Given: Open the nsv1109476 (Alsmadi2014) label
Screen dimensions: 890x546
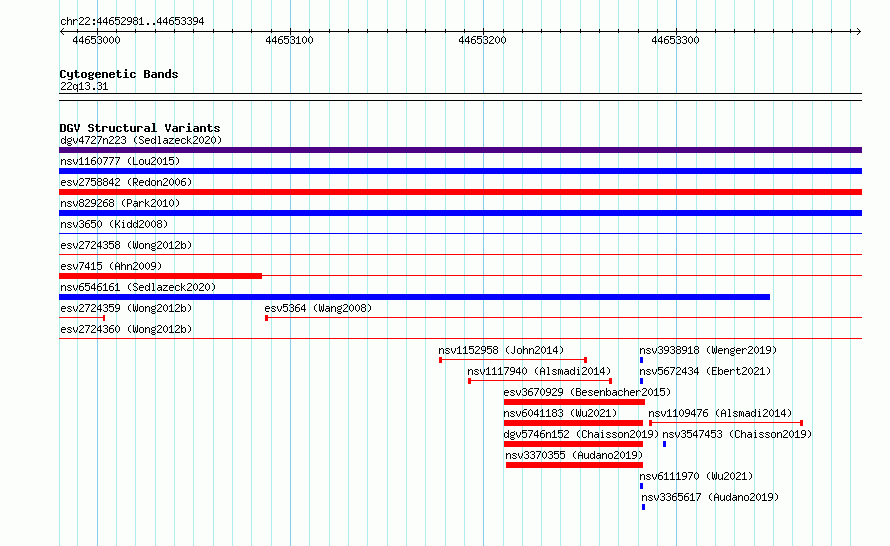Looking at the screenshot, I should coord(720,413).
